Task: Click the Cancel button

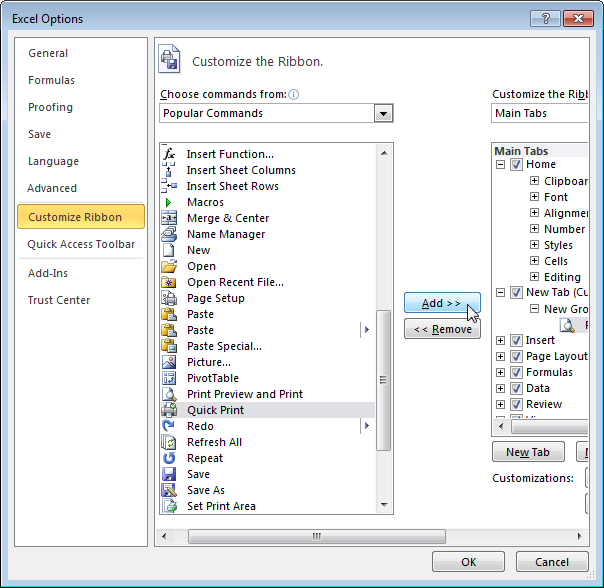Action: point(552,562)
